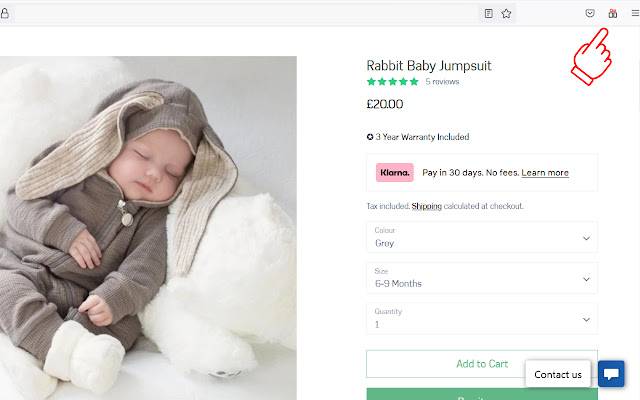Expand the Quantity dropdown
Screen dimensions: 640x400
pos(482,319)
